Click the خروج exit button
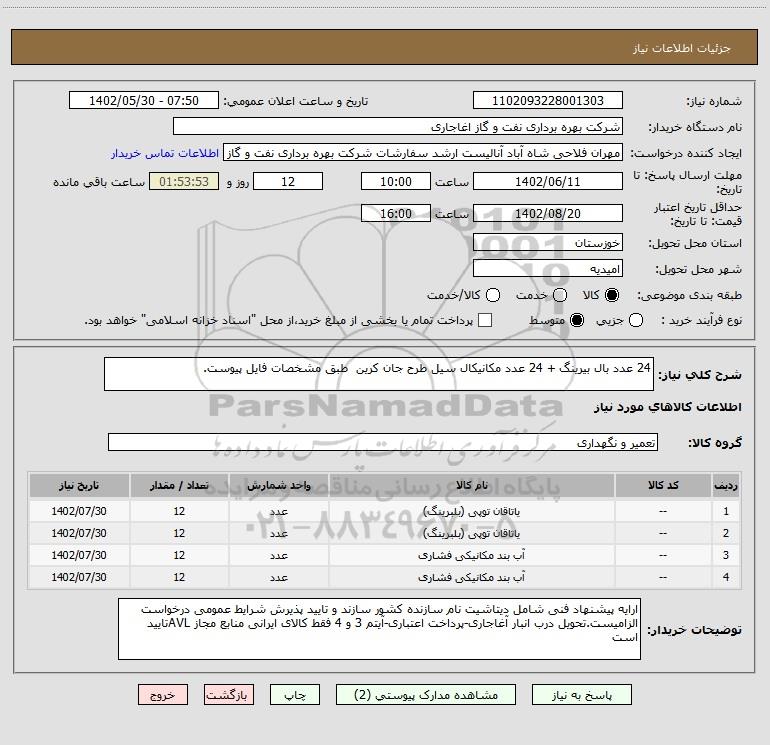Screen dimensions: 770x745 (163, 695)
